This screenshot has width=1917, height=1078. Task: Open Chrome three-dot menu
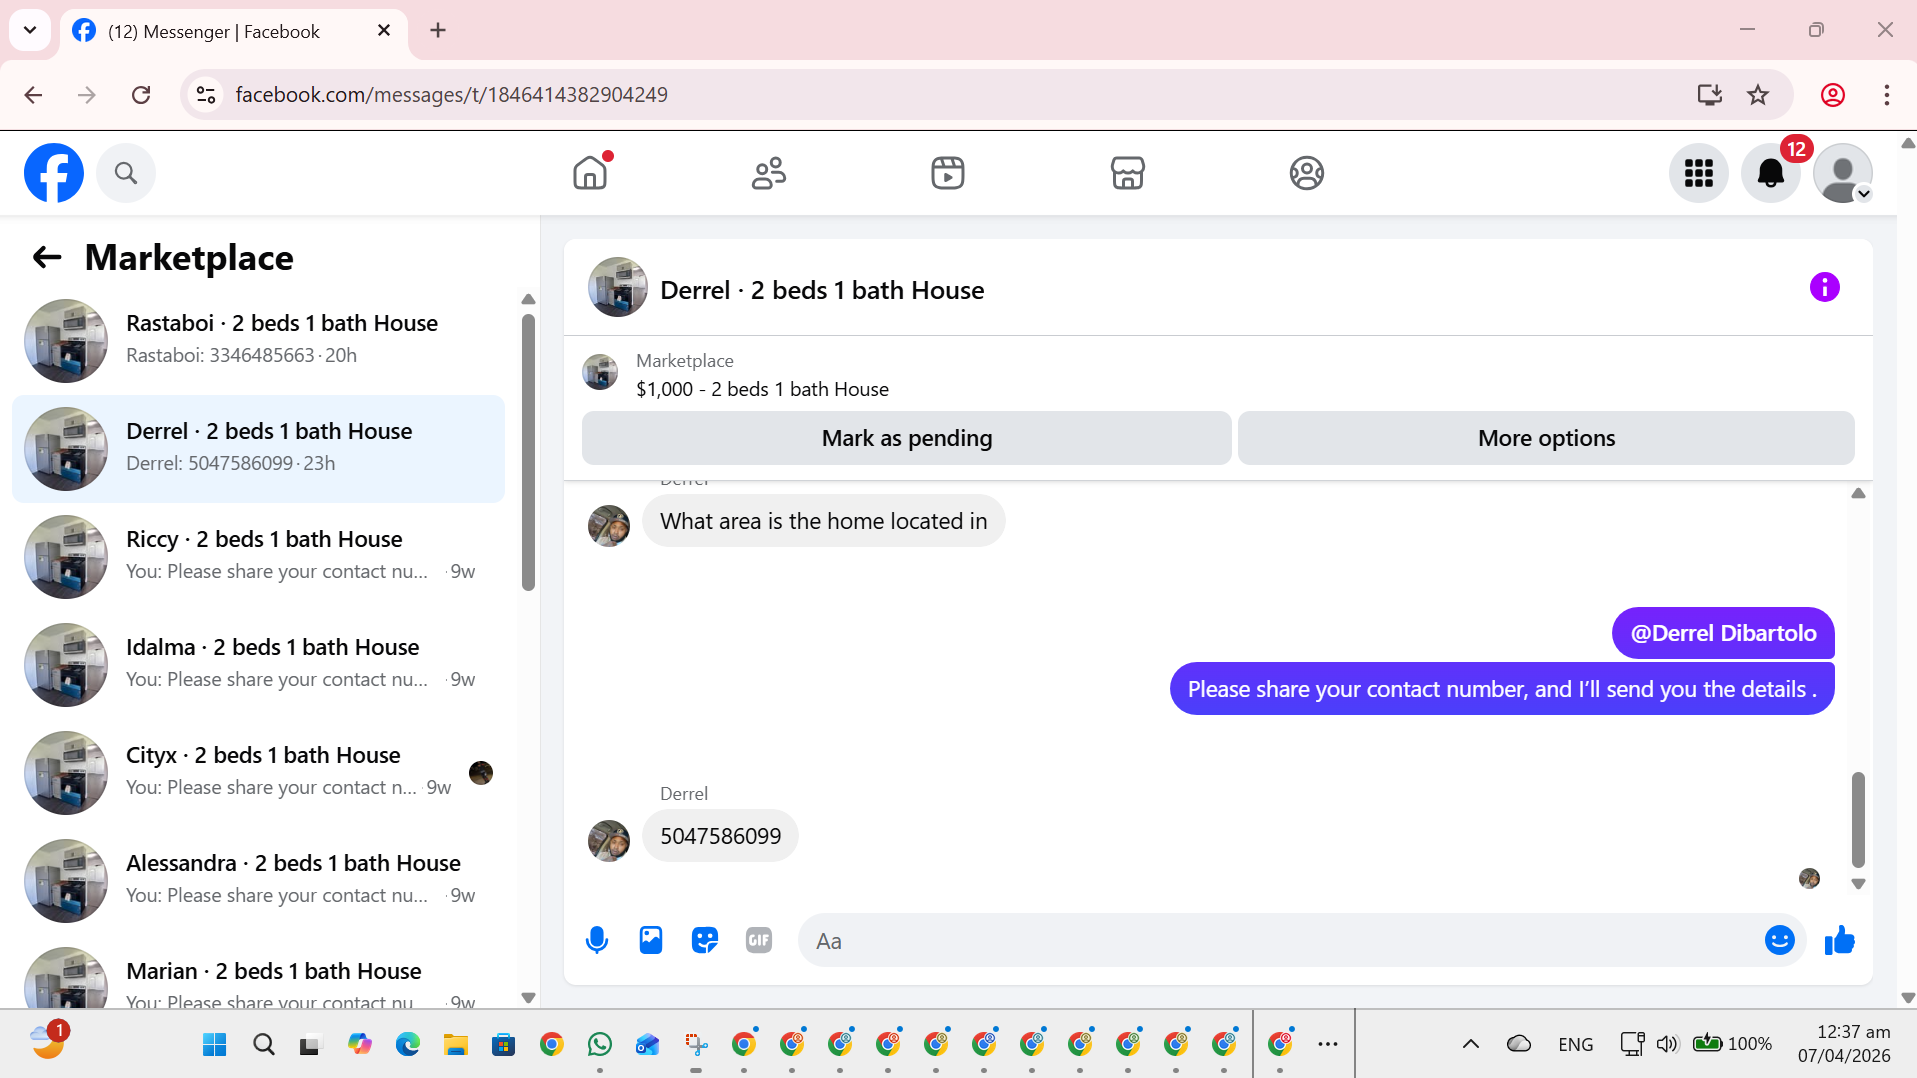point(1887,95)
